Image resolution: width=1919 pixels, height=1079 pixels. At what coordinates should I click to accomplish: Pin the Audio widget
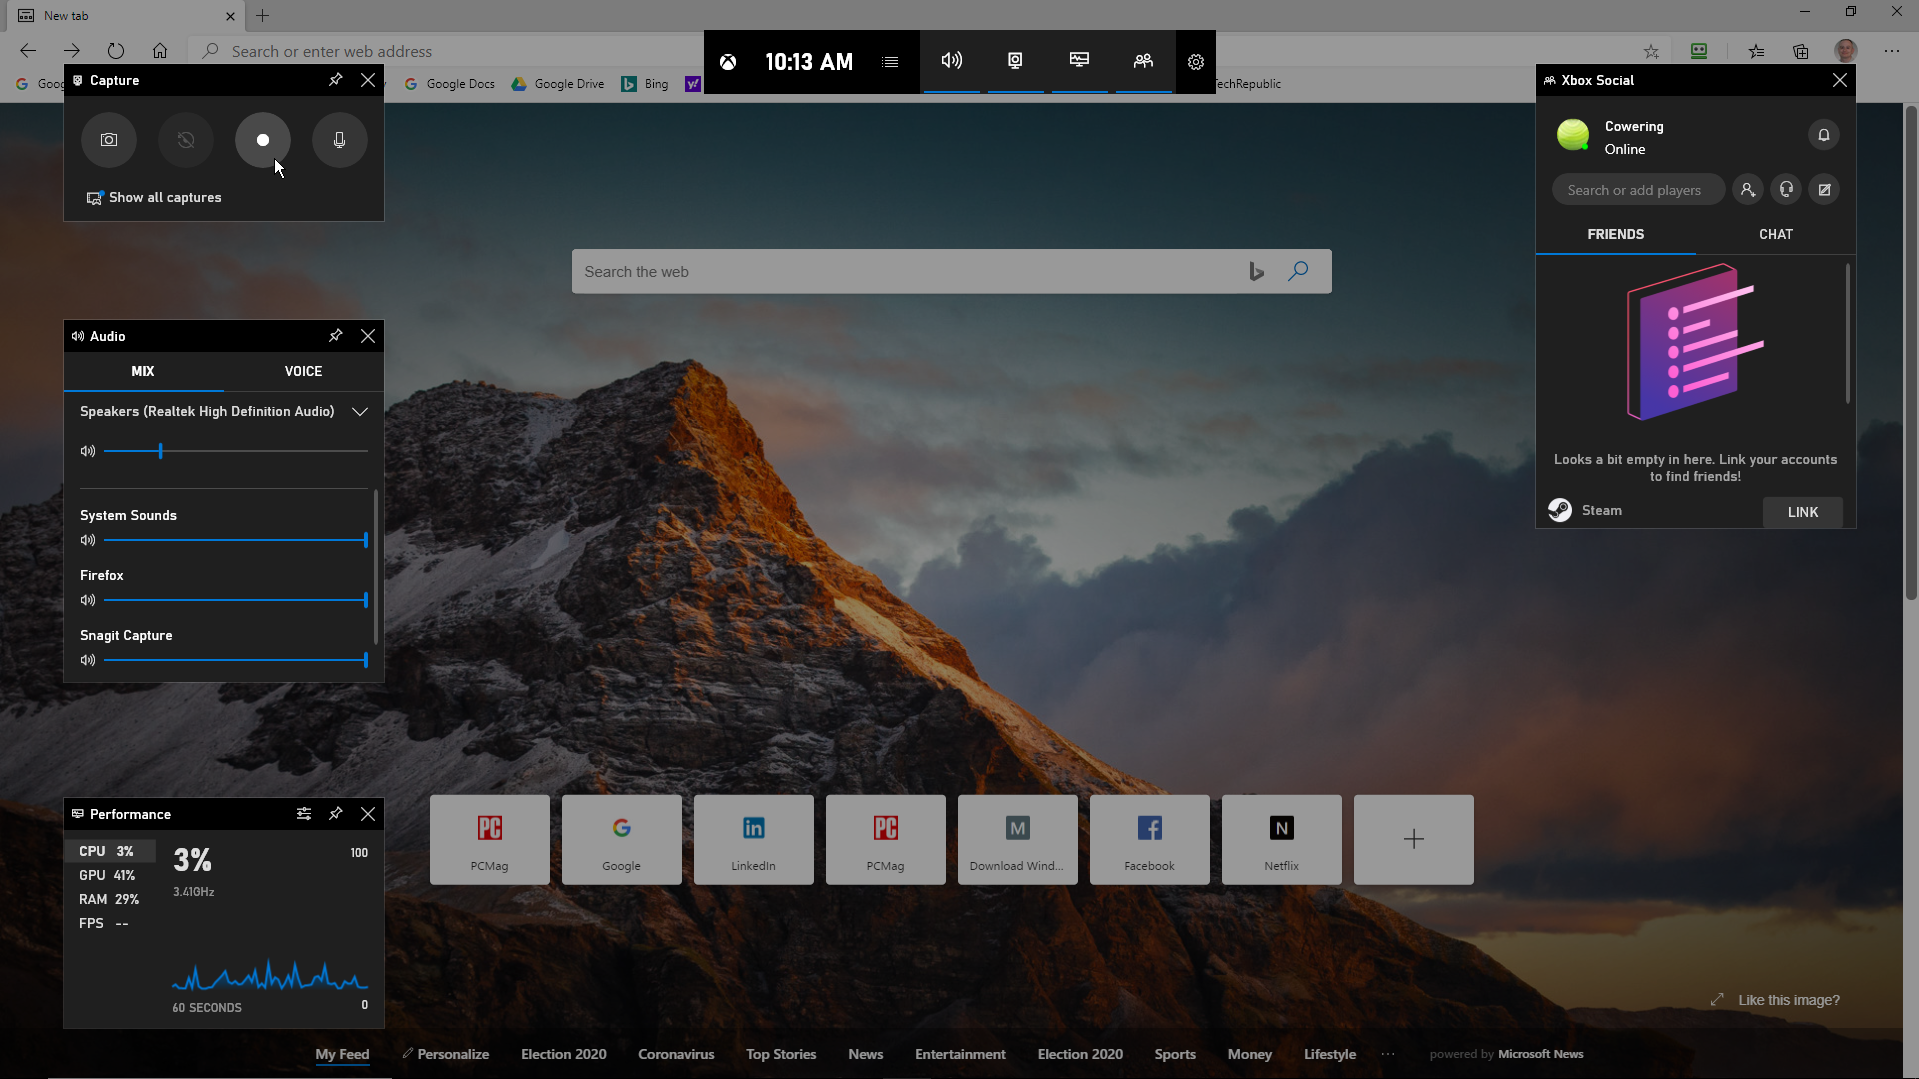click(x=336, y=336)
